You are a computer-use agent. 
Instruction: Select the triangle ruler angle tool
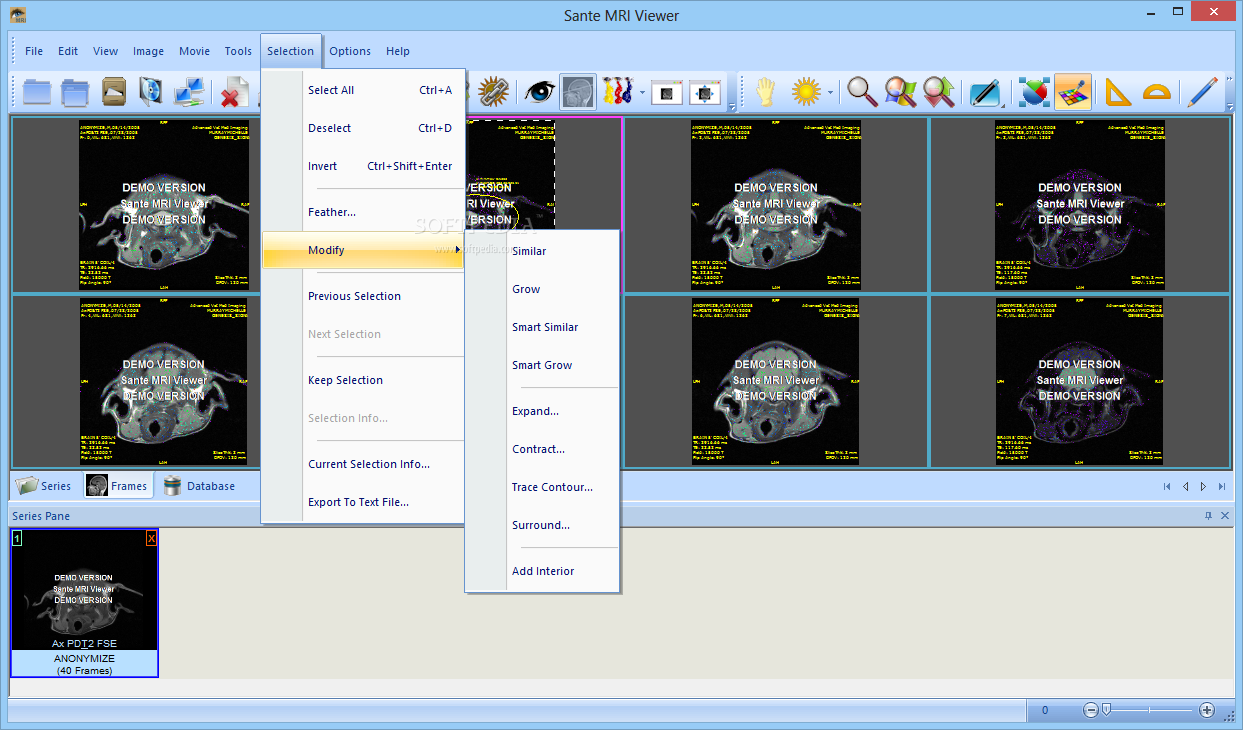tap(1117, 92)
